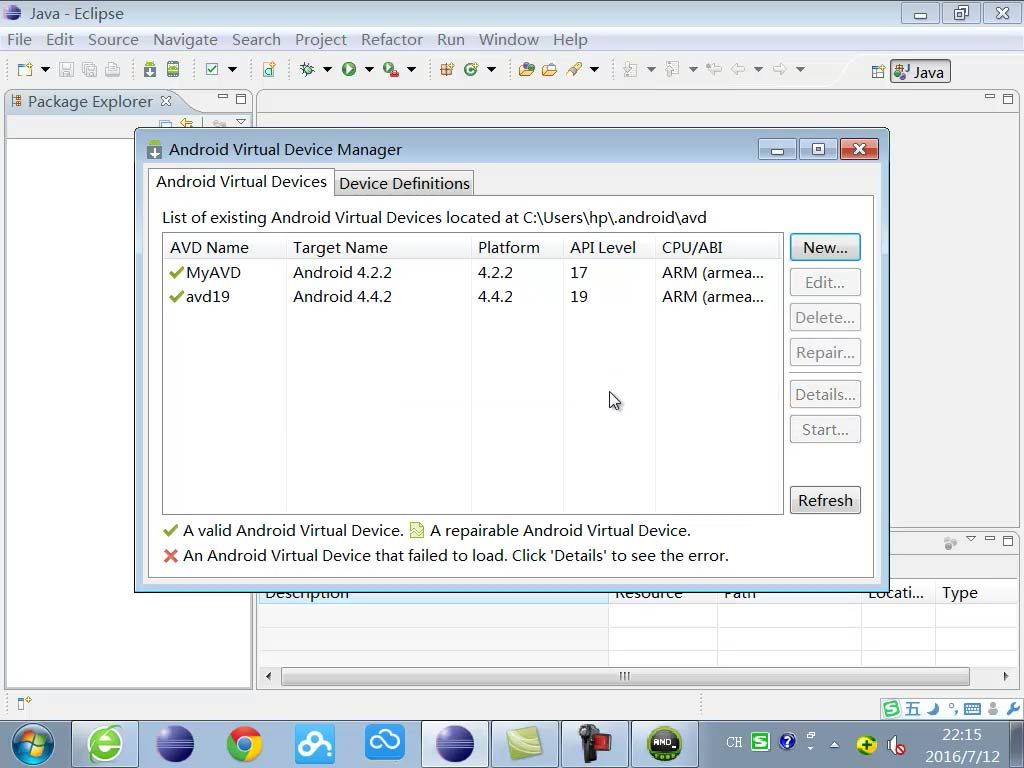Click the Search flashlight toolbar icon
The height and width of the screenshot is (768, 1024).
(574, 69)
